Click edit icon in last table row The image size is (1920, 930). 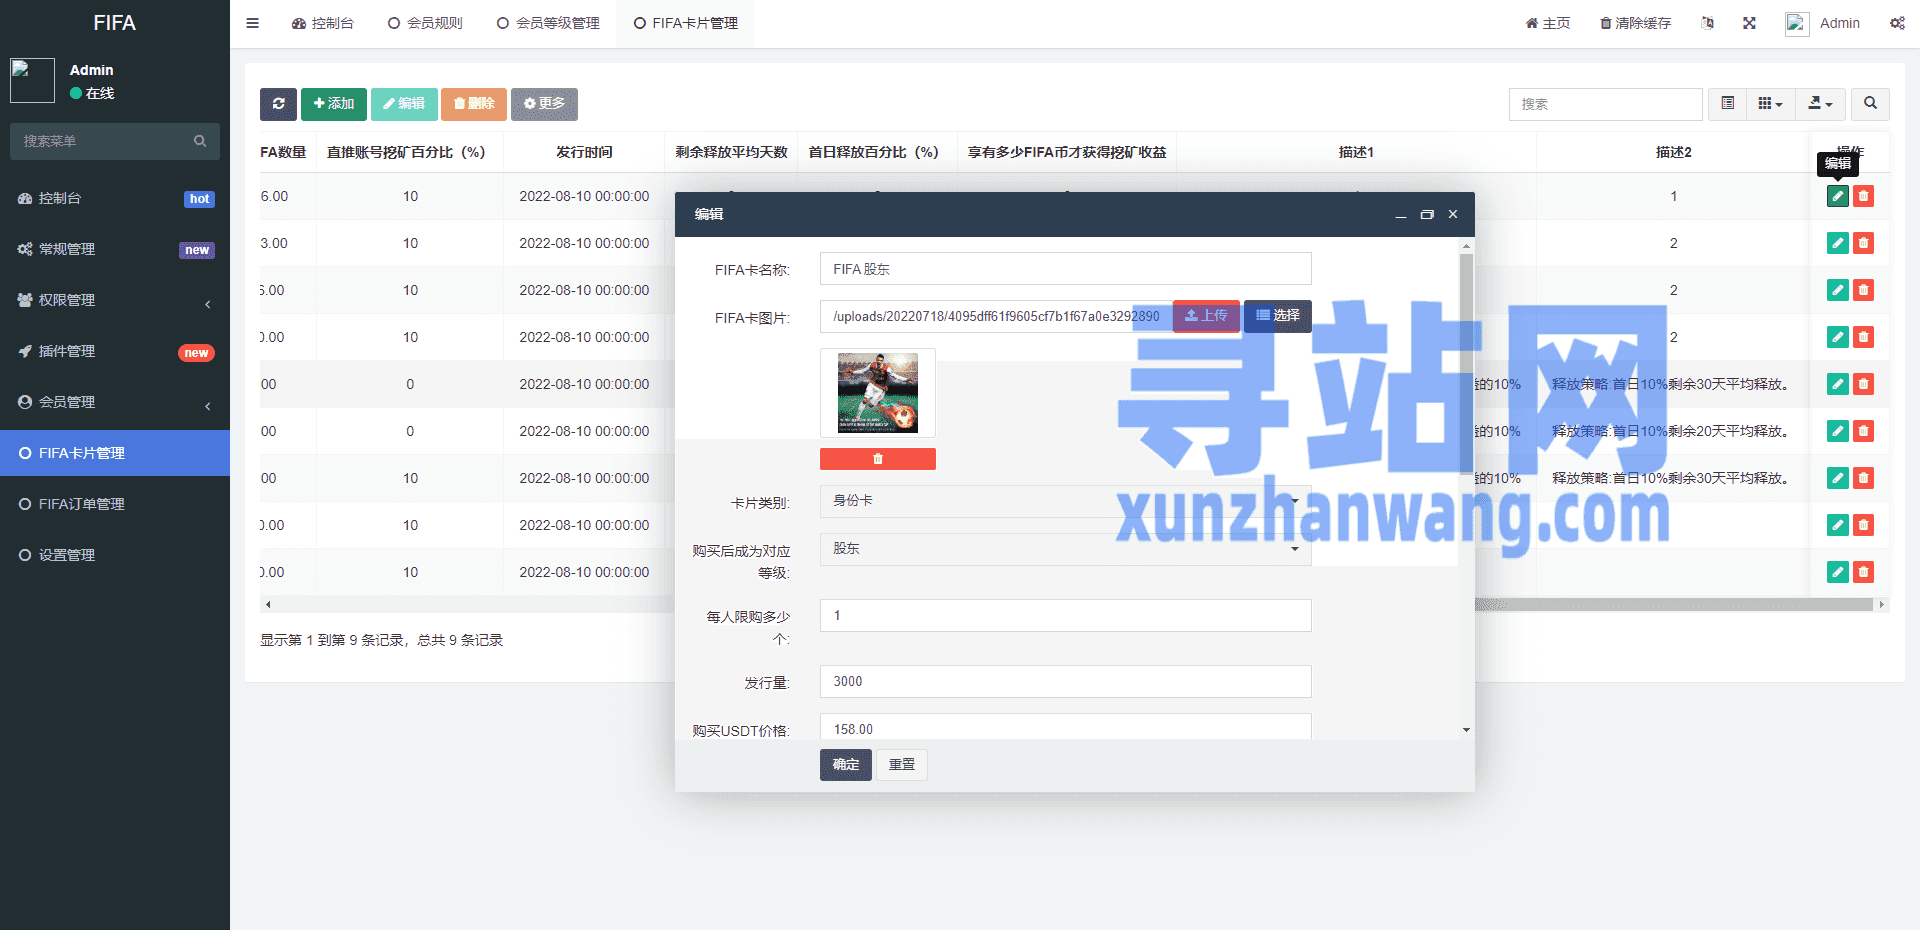(1837, 572)
